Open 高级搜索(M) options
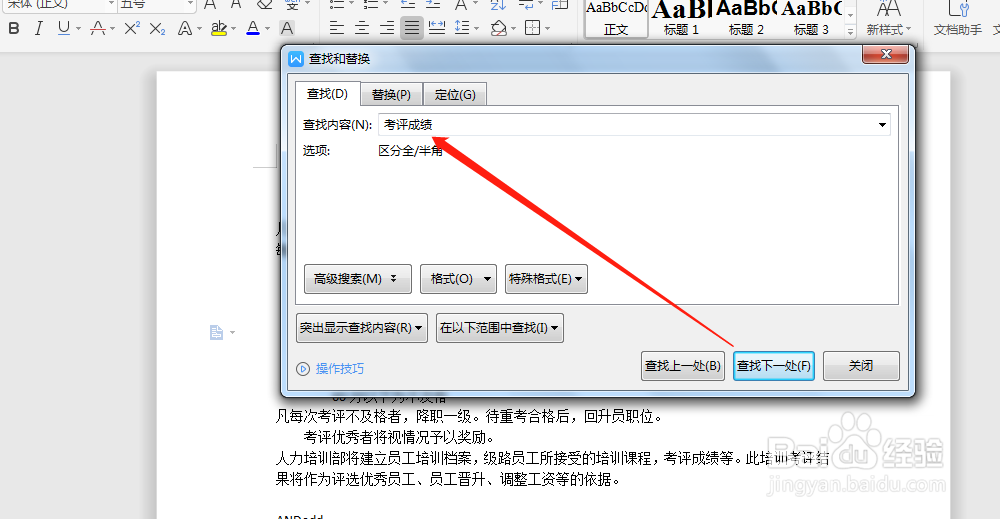The height and width of the screenshot is (519, 1000). click(358, 279)
